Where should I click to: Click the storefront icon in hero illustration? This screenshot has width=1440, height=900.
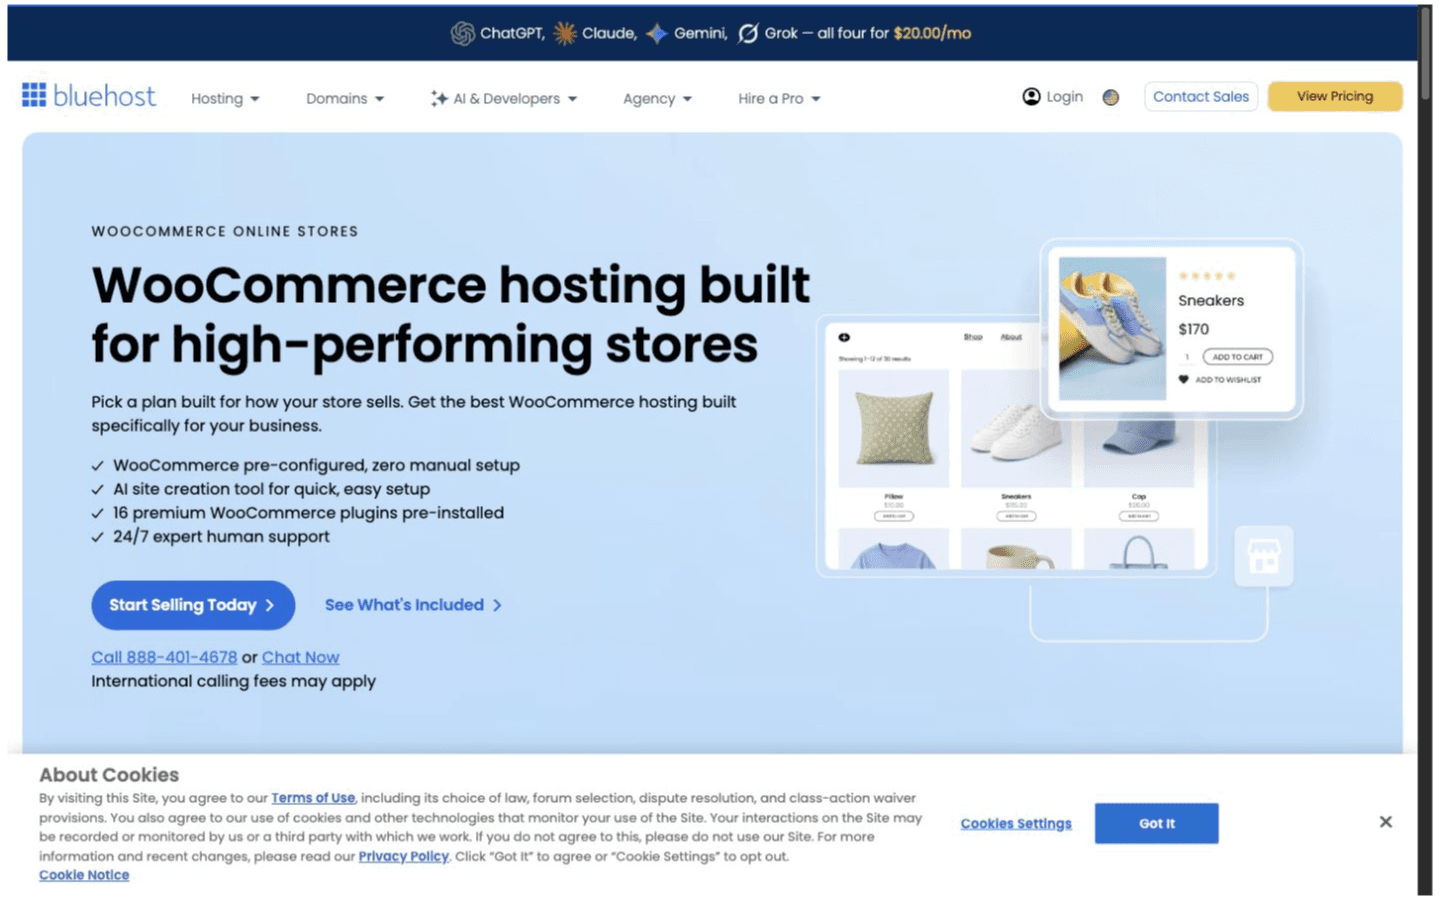[1263, 556]
